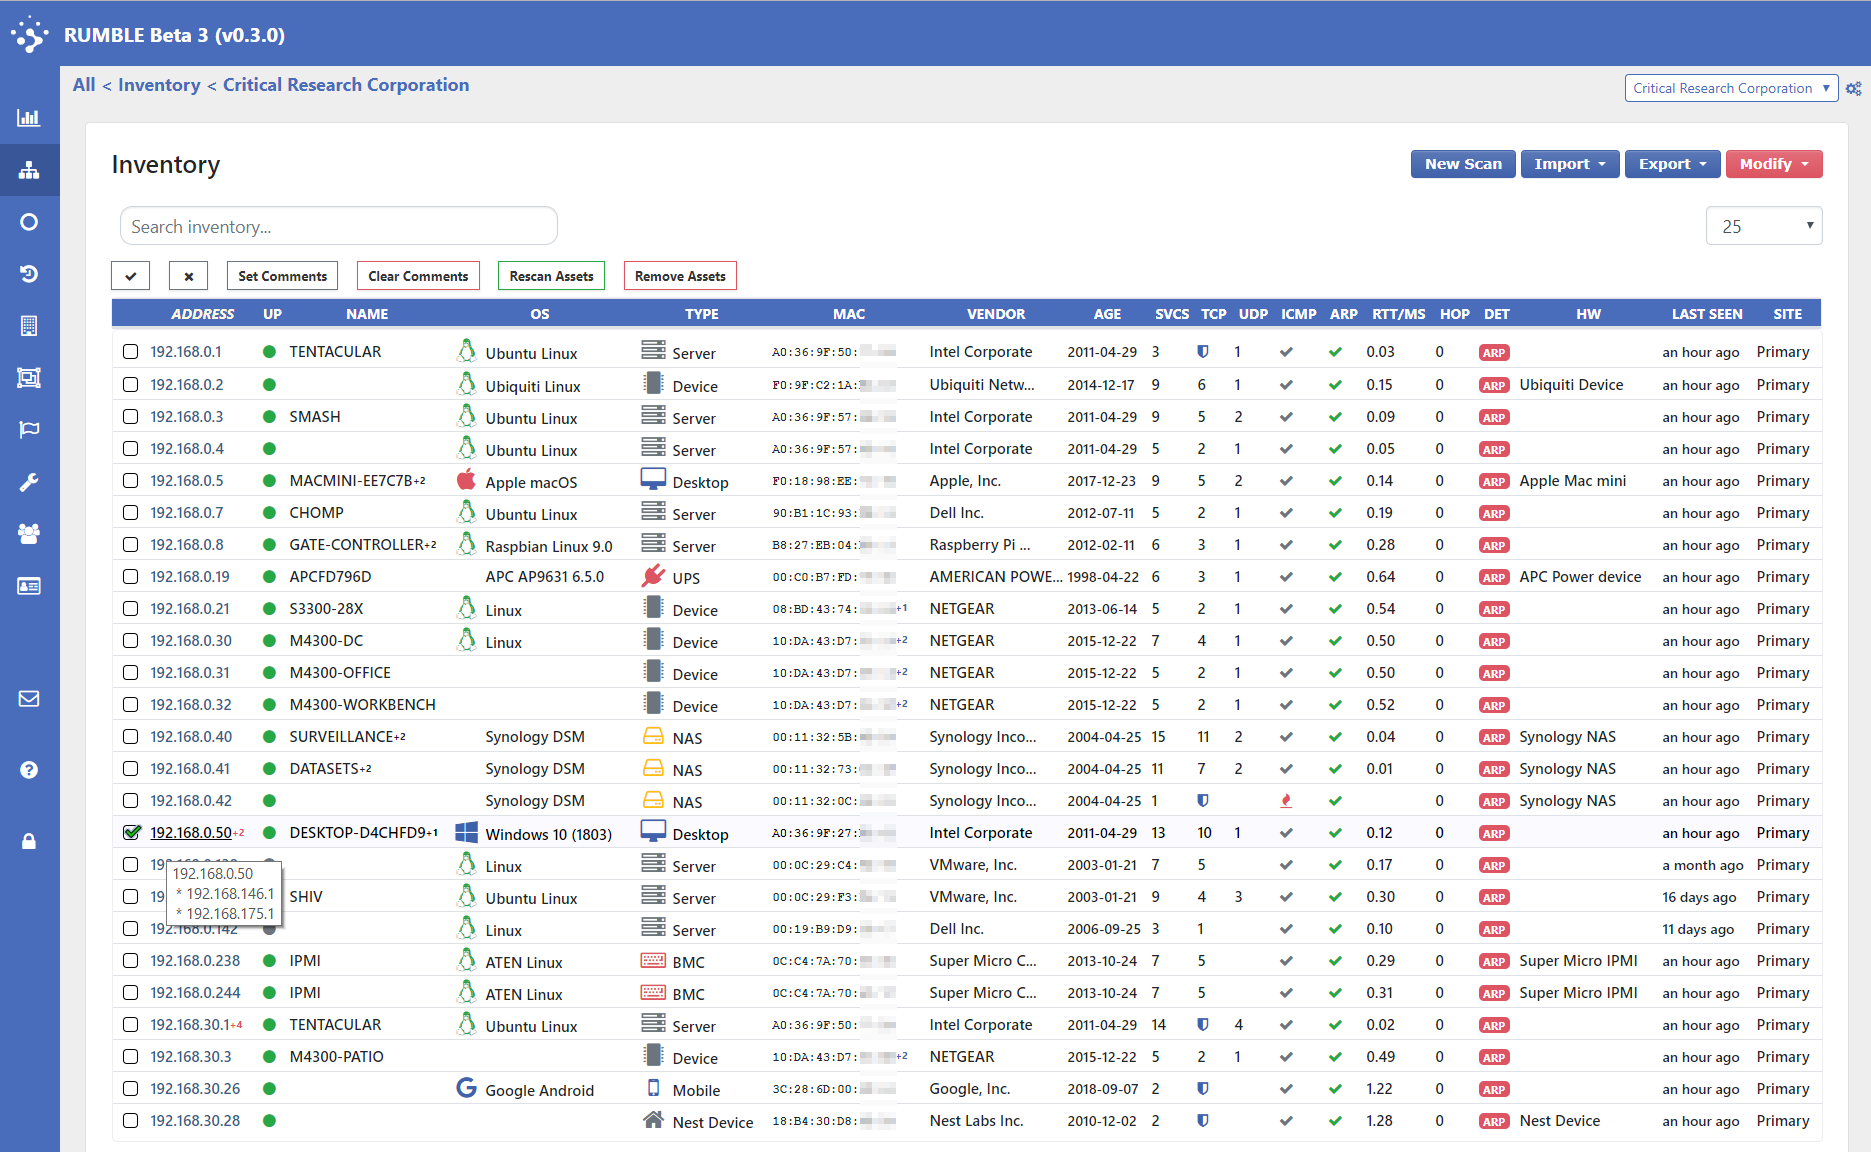The image size is (1871, 1152).
Task: Open the Import dropdown menu
Action: click(x=1569, y=164)
